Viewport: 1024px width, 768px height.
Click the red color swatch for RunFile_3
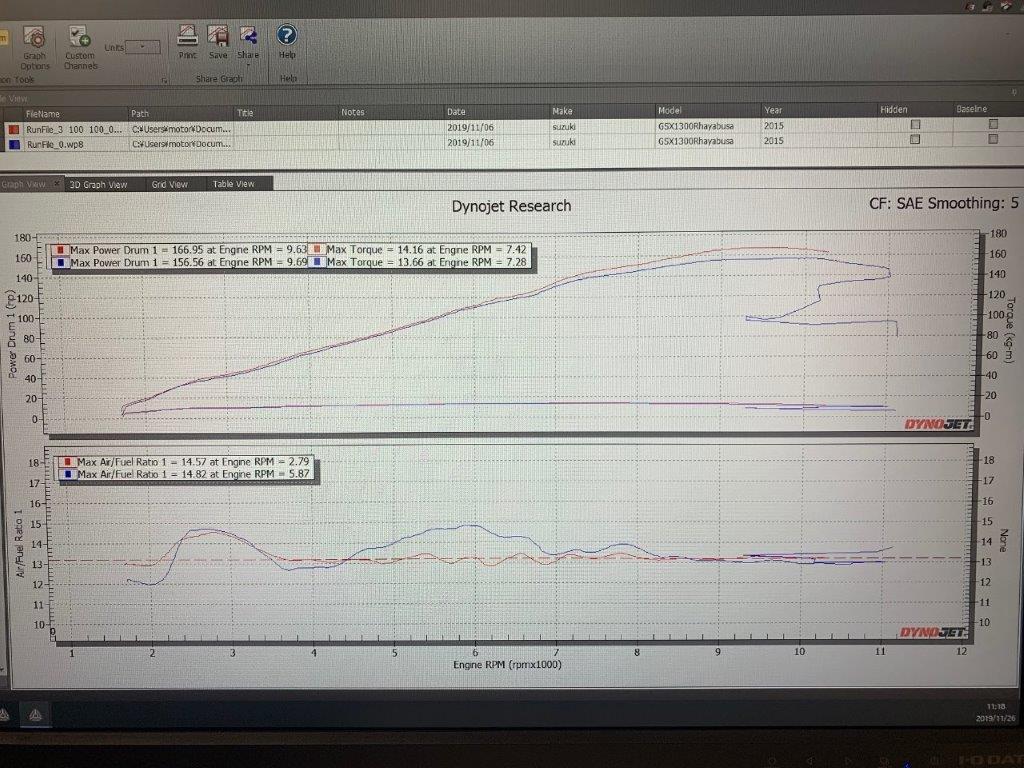click(13, 129)
